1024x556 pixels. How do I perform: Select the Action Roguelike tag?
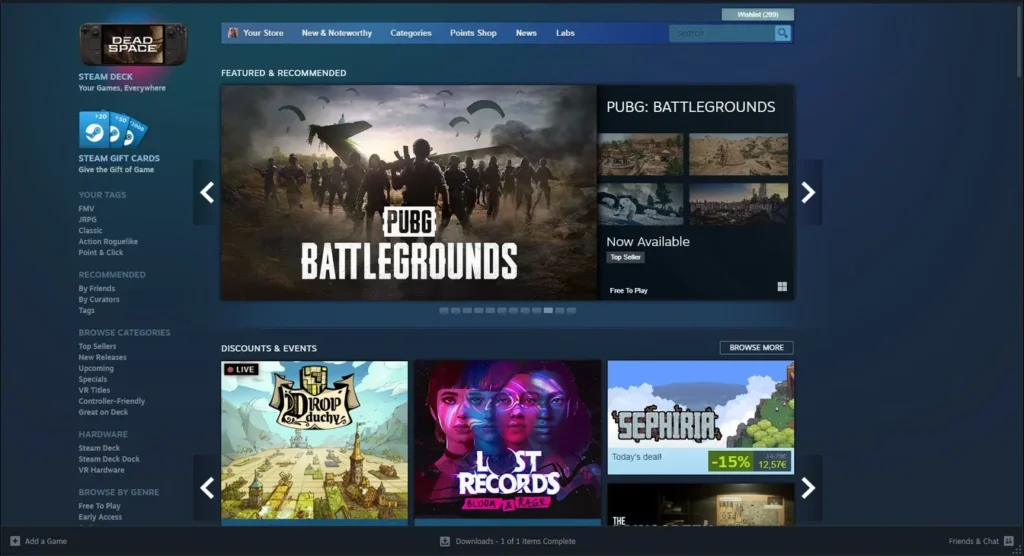(x=108, y=242)
